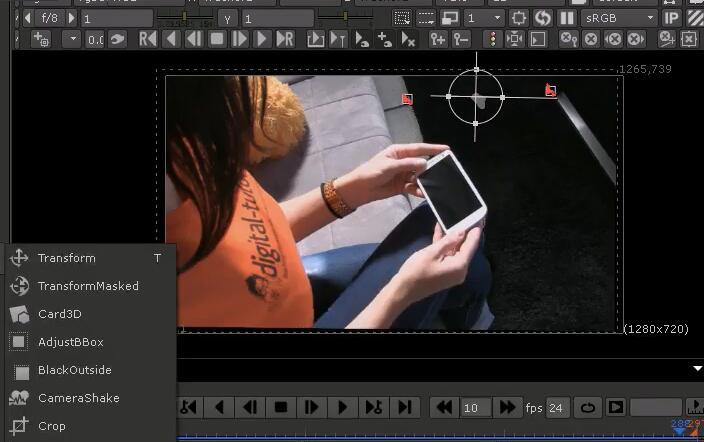The width and height of the screenshot is (704, 442).
Task: Decrease f-stop with left arrow beside f/8
Action: (28, 18)
